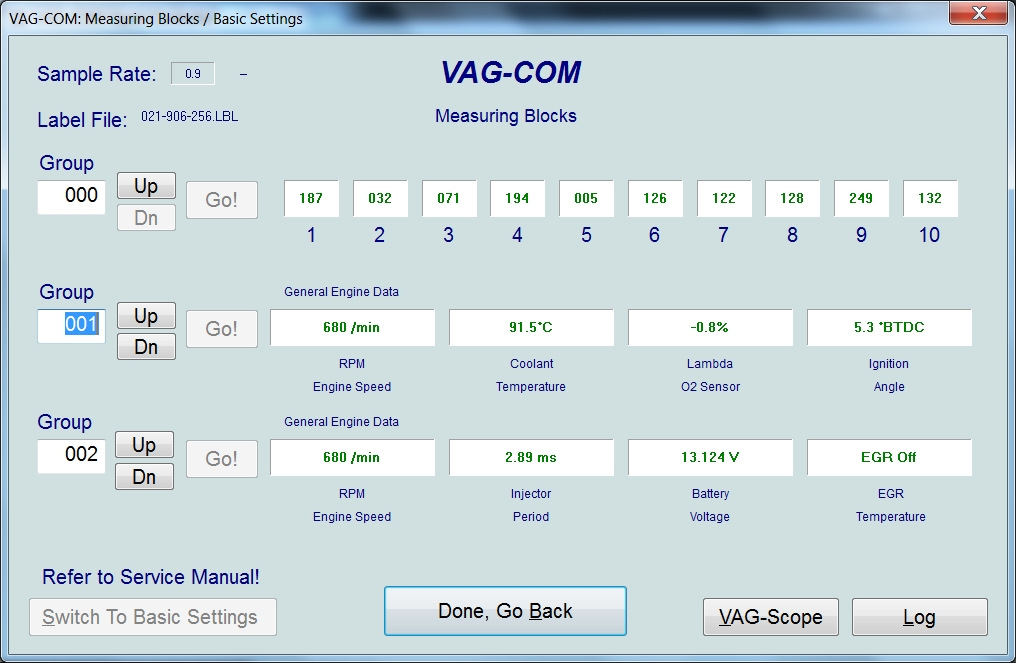Image resolution: width=1016 pixels, height=663 pixels.
Task: Select block 2 value 032
Action: (380, 198)
